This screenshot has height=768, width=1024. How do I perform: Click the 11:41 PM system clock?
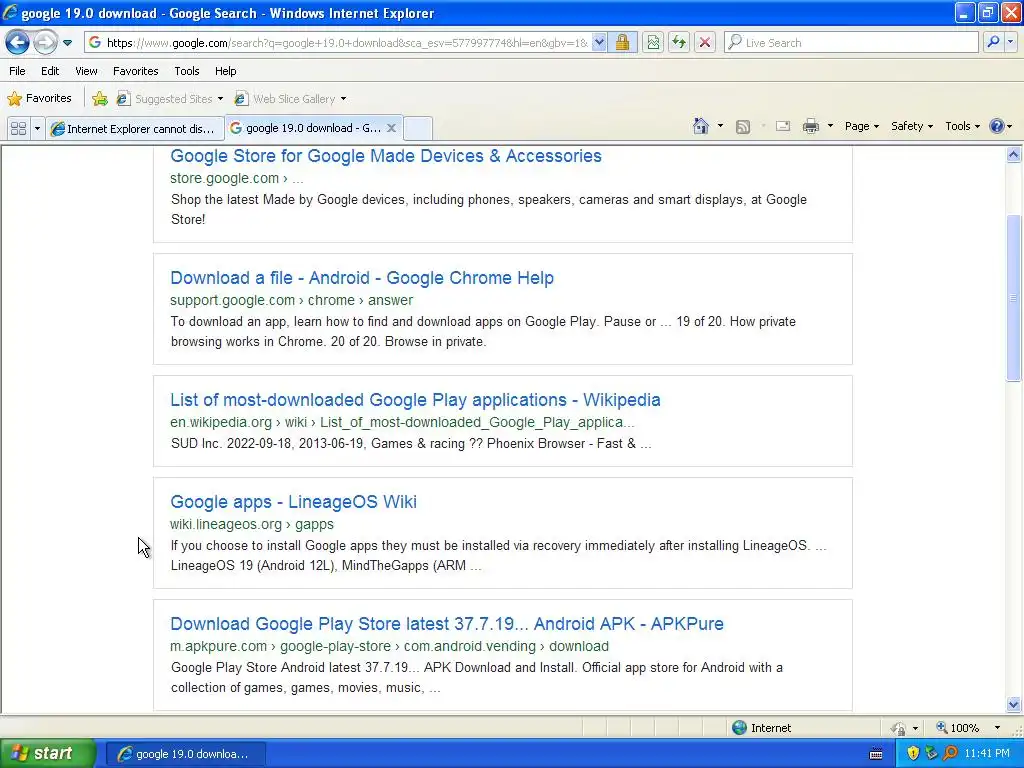pos(987,754)
